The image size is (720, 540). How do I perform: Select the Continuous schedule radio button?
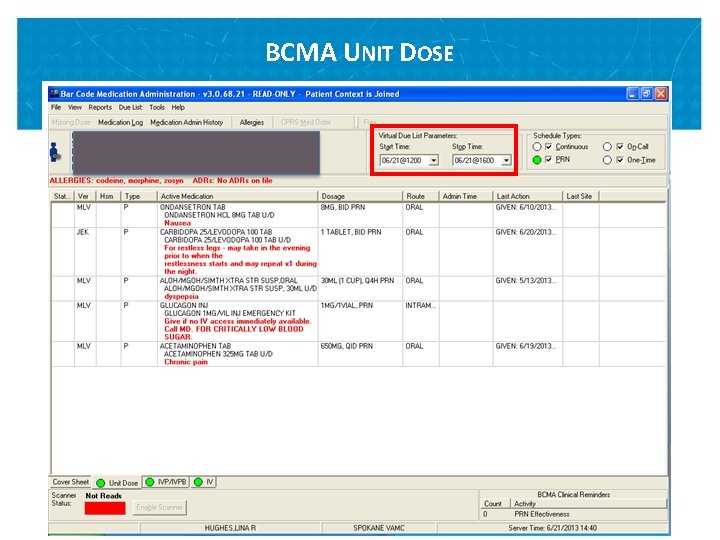[537, 147]
